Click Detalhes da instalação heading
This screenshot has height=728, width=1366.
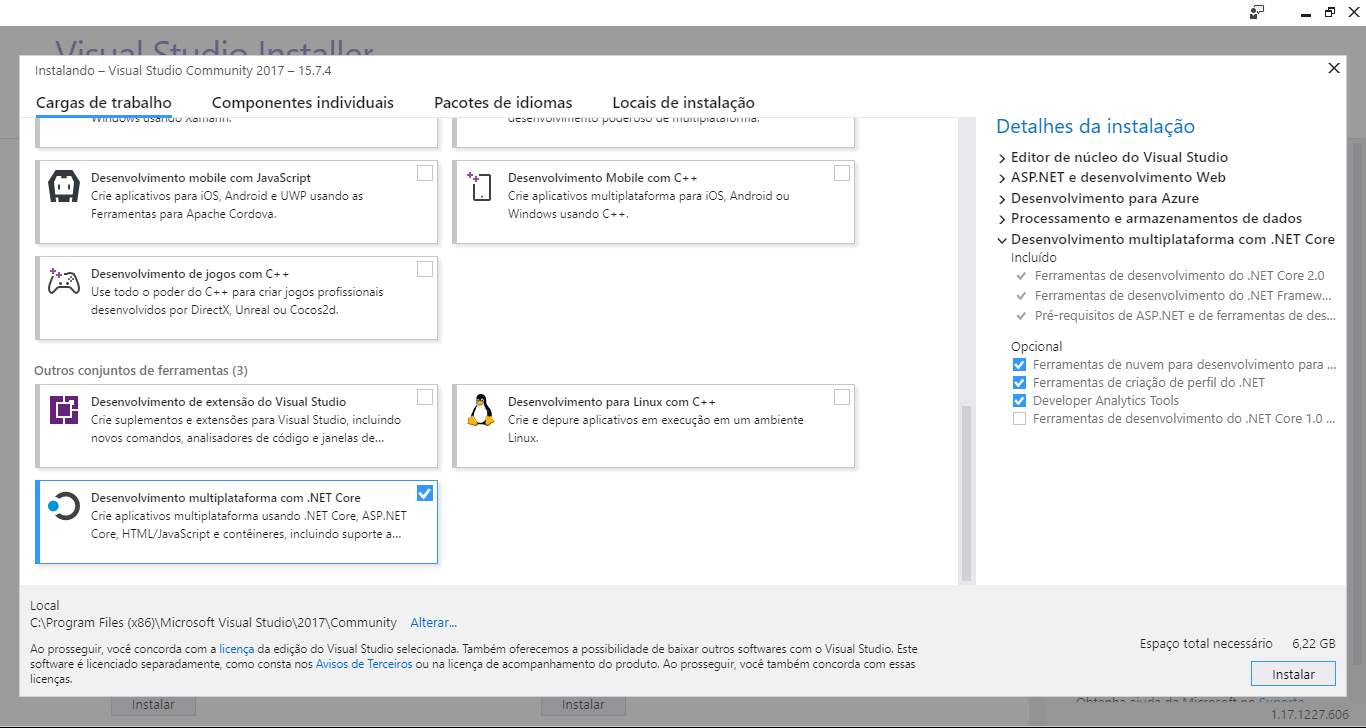point(1095,127)
